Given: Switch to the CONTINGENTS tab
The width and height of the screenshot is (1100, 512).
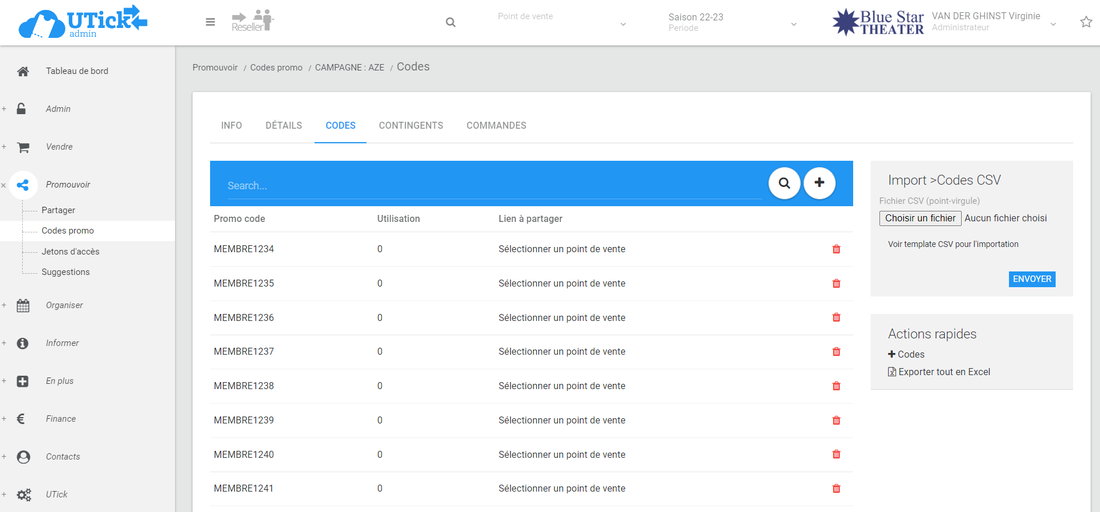Looking at the screenshot, I should coord(410,126).
